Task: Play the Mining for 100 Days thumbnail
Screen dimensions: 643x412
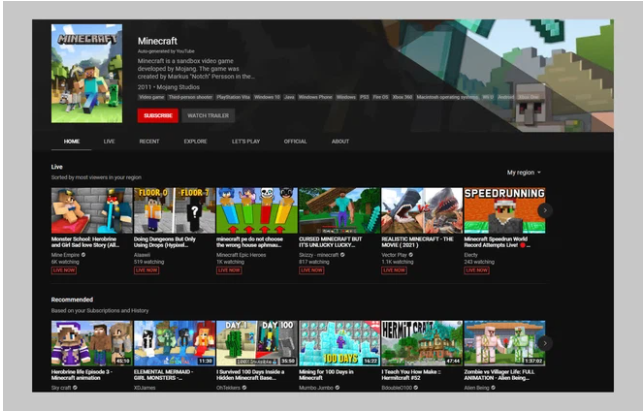Action: [339, 343]
